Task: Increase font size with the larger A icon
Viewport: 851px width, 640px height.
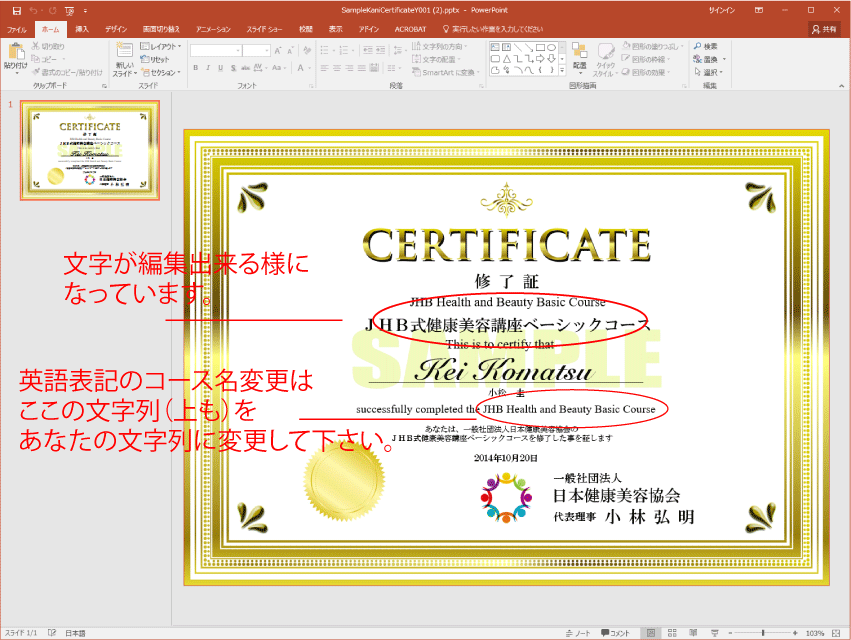Action: 278,51
